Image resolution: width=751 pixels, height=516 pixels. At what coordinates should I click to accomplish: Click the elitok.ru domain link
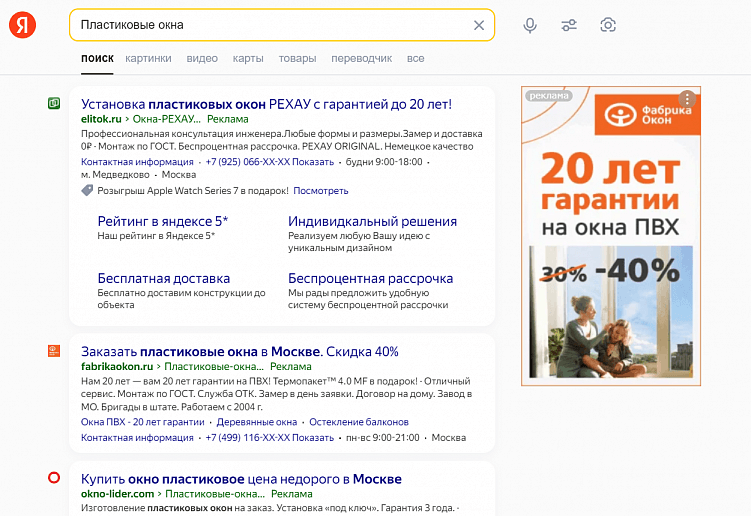point(101,119)
